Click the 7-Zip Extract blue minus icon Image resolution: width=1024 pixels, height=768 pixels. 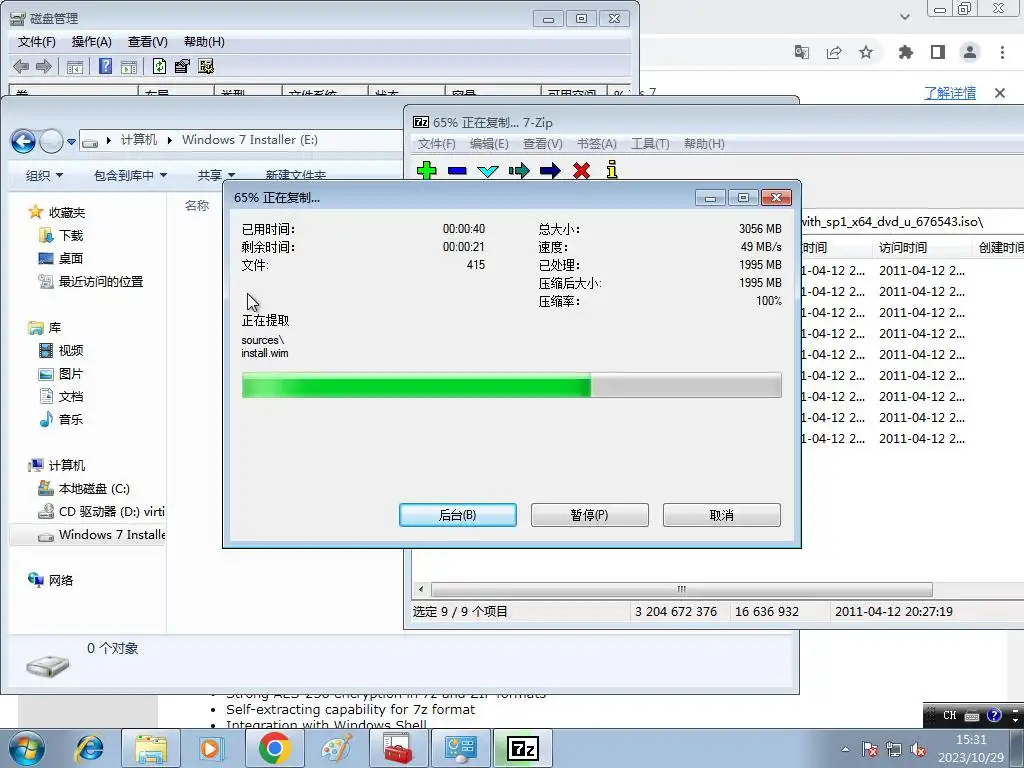click(x=457, y=170)
